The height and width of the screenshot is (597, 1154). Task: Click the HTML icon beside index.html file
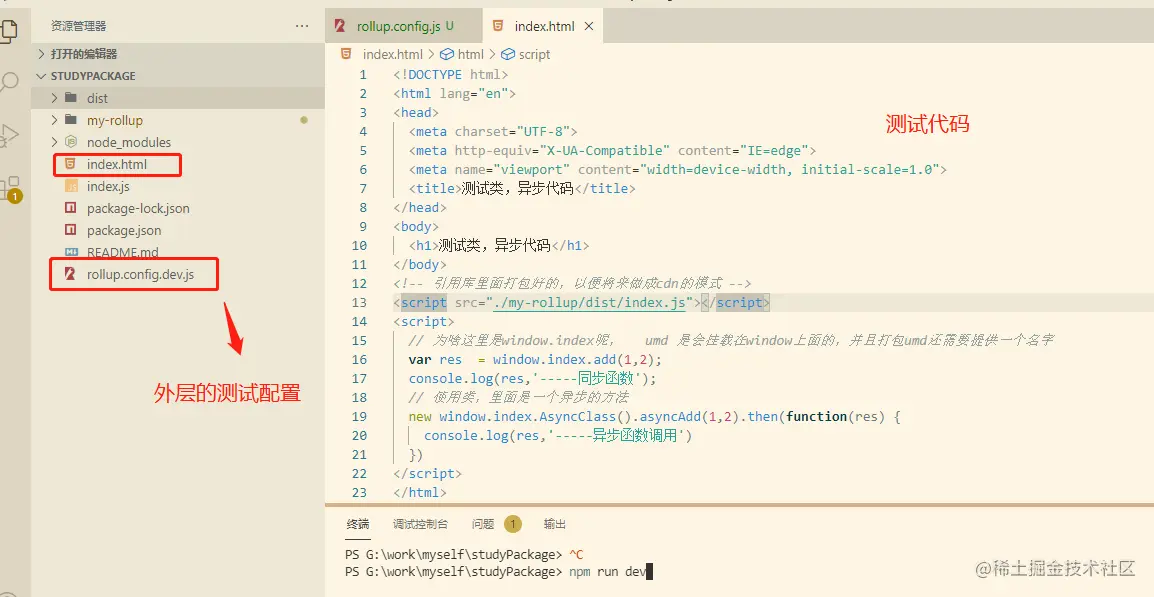[71, 164]
